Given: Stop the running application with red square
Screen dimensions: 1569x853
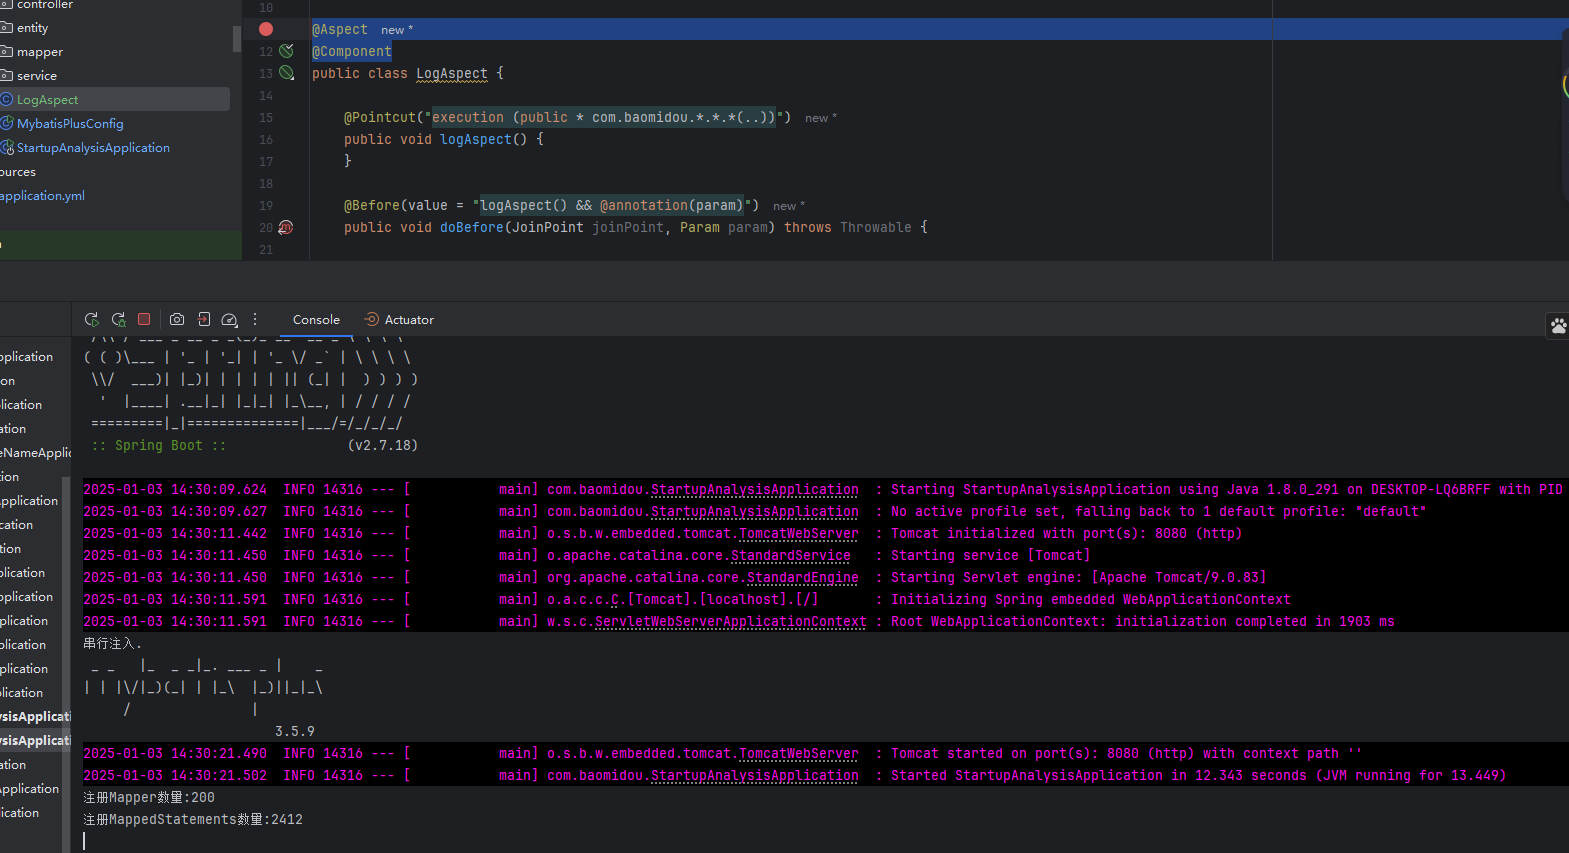Looking at the screenshot, I should (144, 320).
